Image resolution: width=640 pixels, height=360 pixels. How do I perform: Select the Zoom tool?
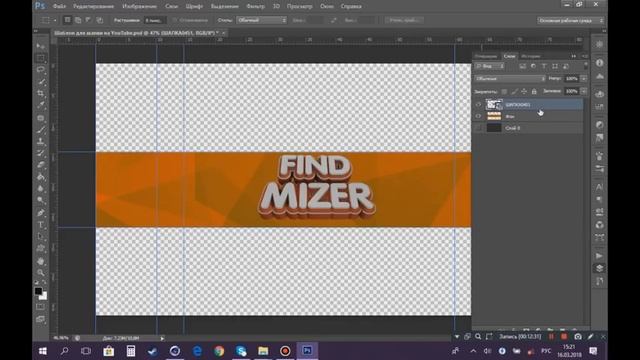[x=40, y=272]
